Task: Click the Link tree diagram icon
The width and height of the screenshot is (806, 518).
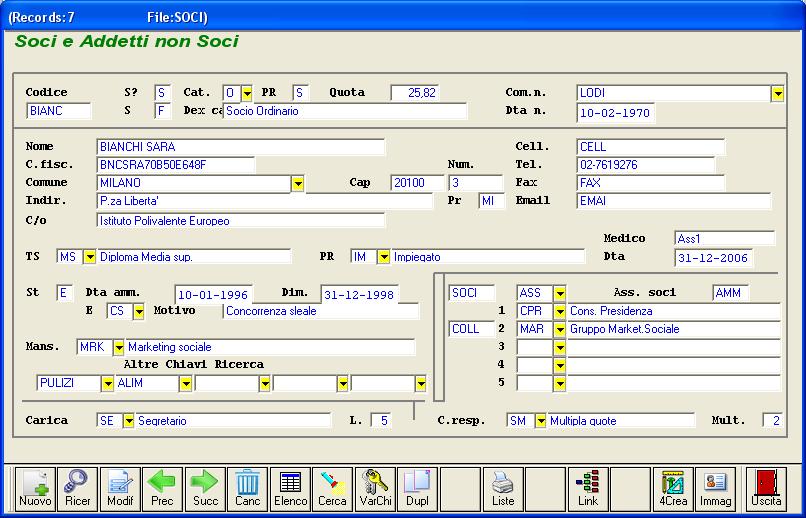Action: (x=588, y=489)
